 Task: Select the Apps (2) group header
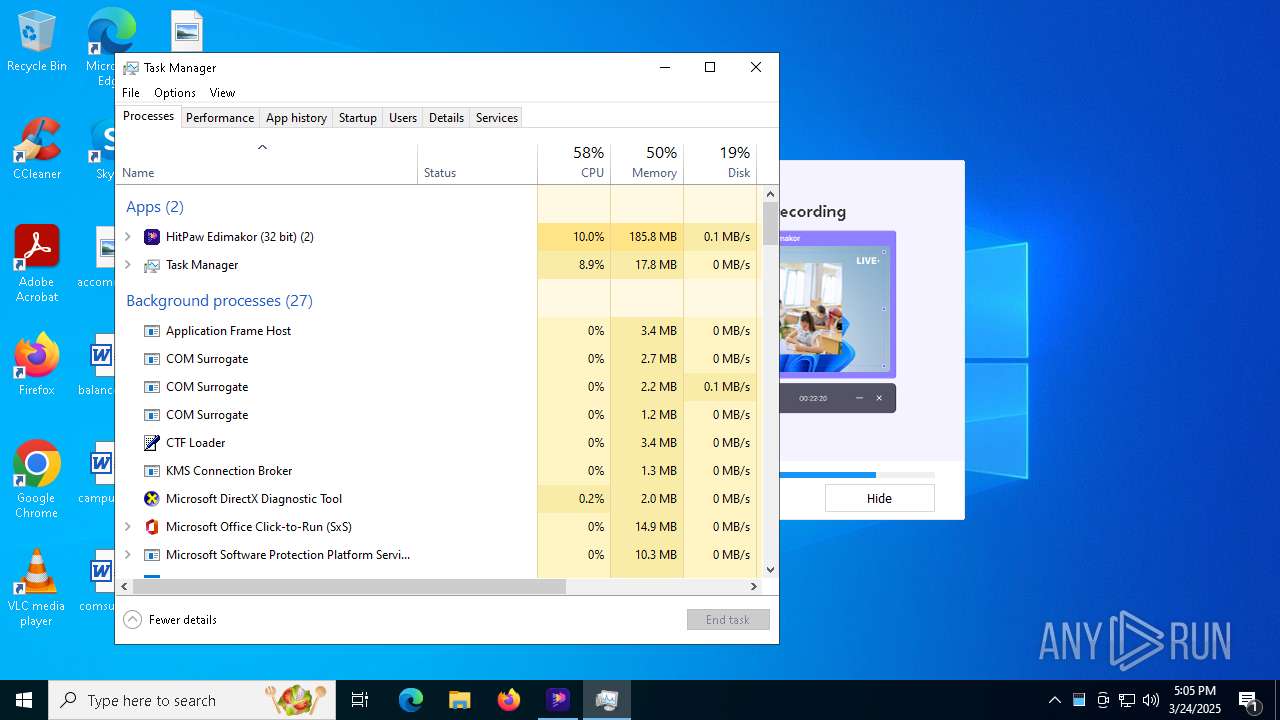(155, 207)
